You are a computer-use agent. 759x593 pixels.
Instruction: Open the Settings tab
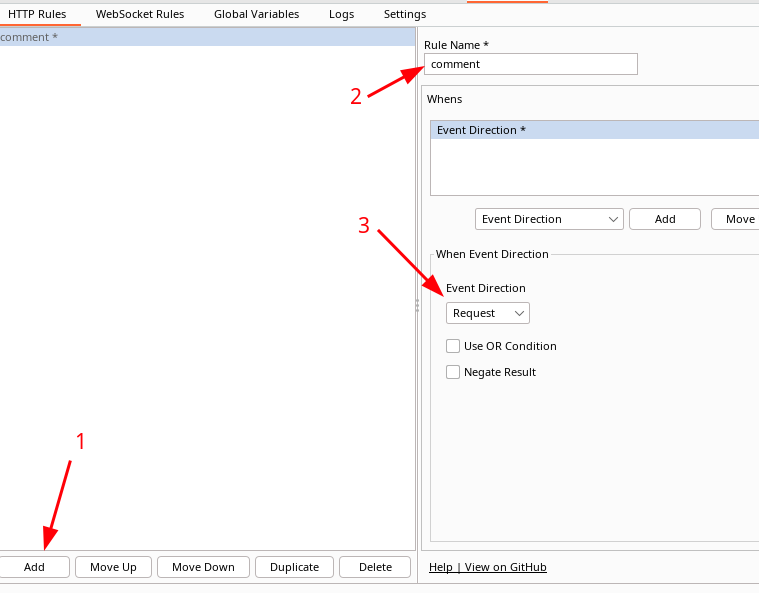coord(405,14)
